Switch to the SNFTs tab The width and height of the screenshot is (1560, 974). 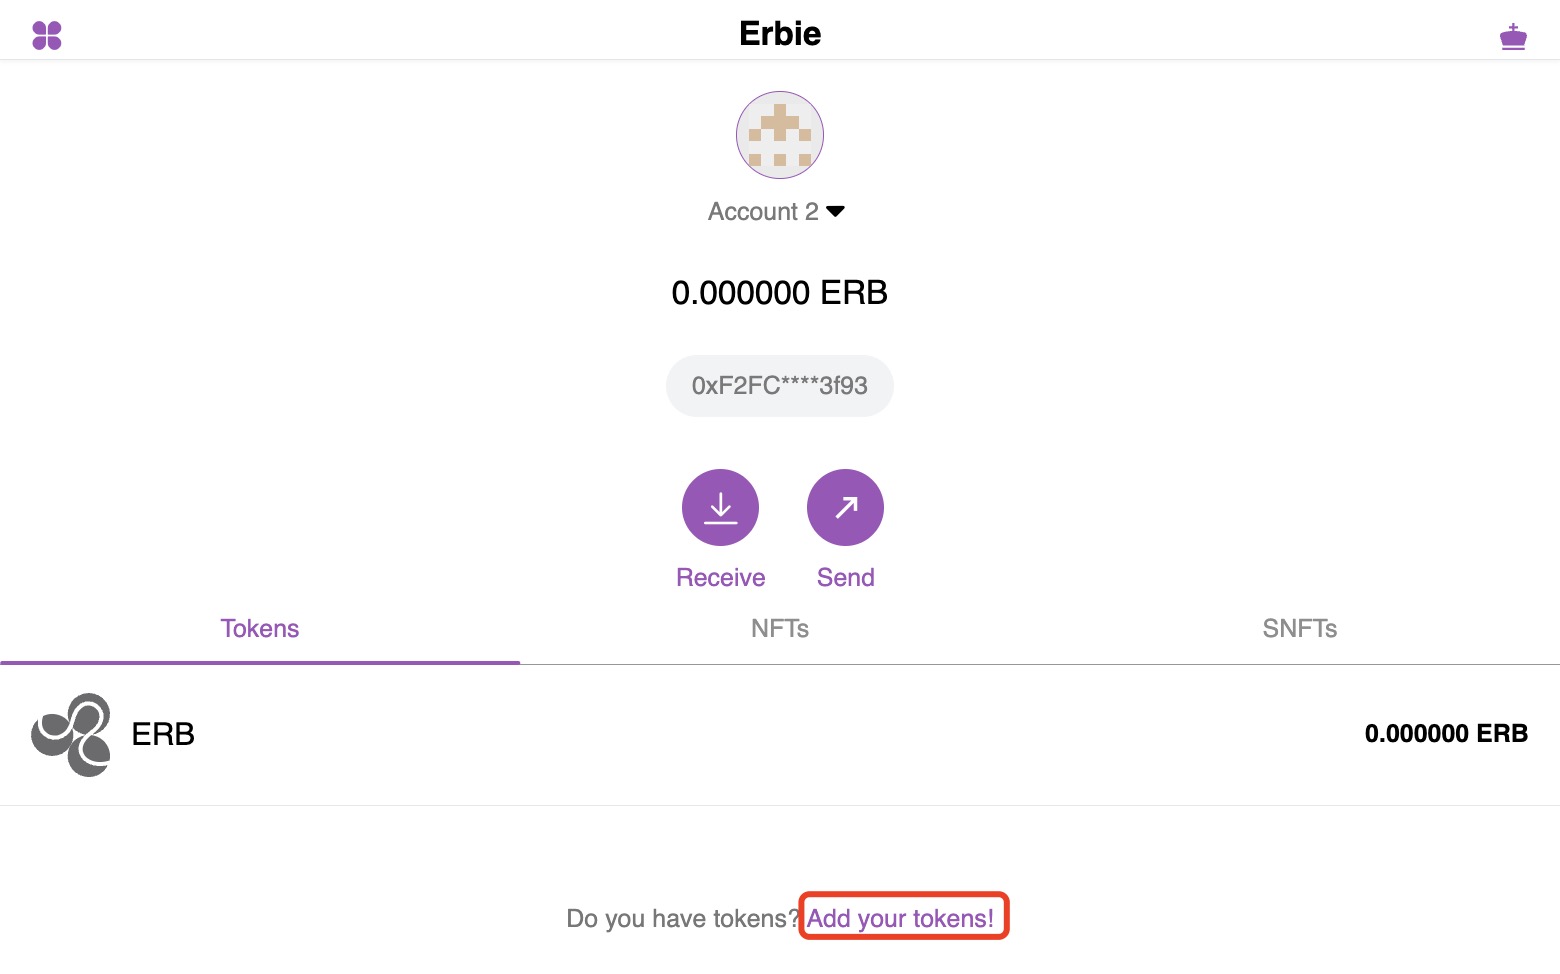pyautogui.click(x=1300, y=629)
